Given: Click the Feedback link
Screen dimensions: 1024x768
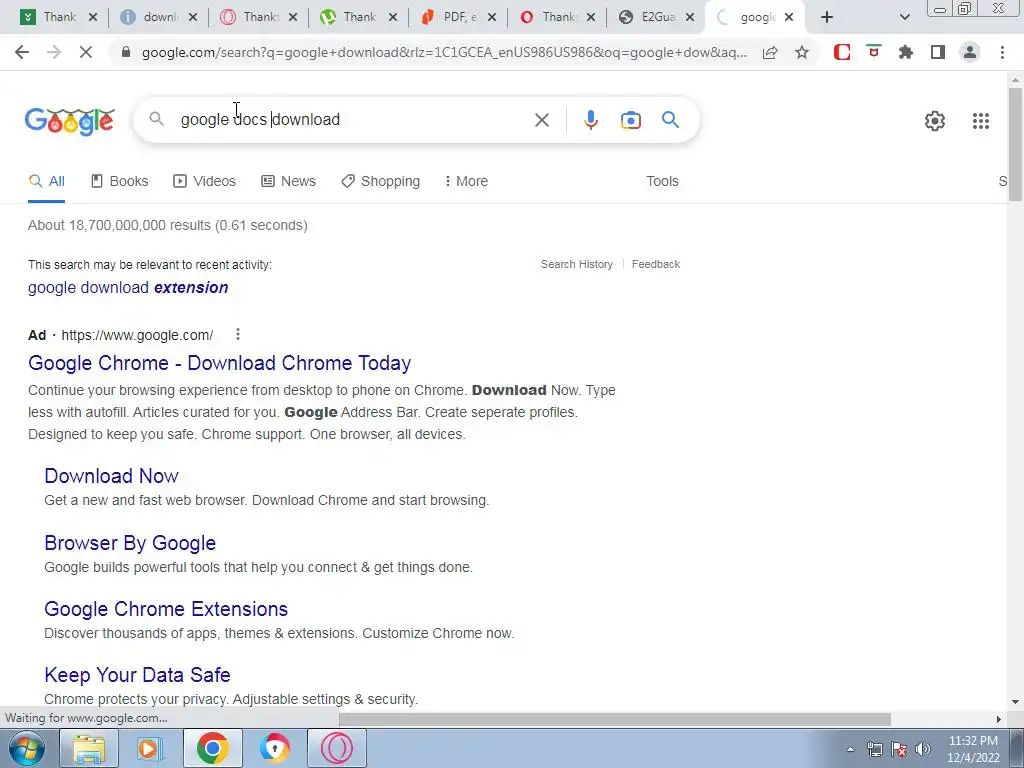Looking at the screenshot, I should pyautogui.click(x=656, y=264).
